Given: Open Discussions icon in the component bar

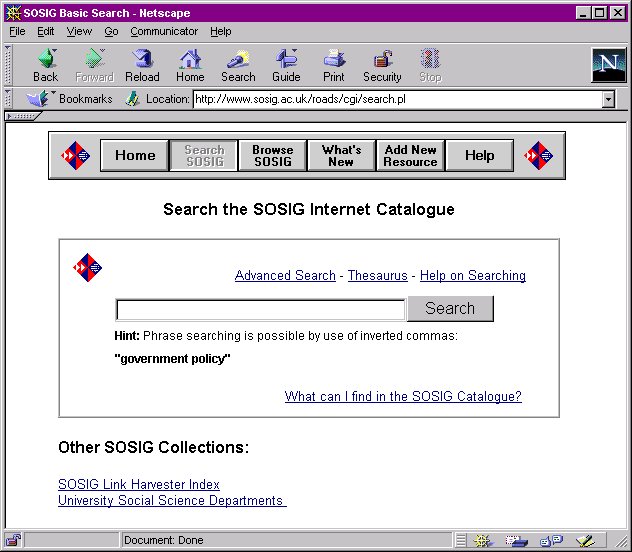Looking at the screenshot, I should tap(551, 540).
